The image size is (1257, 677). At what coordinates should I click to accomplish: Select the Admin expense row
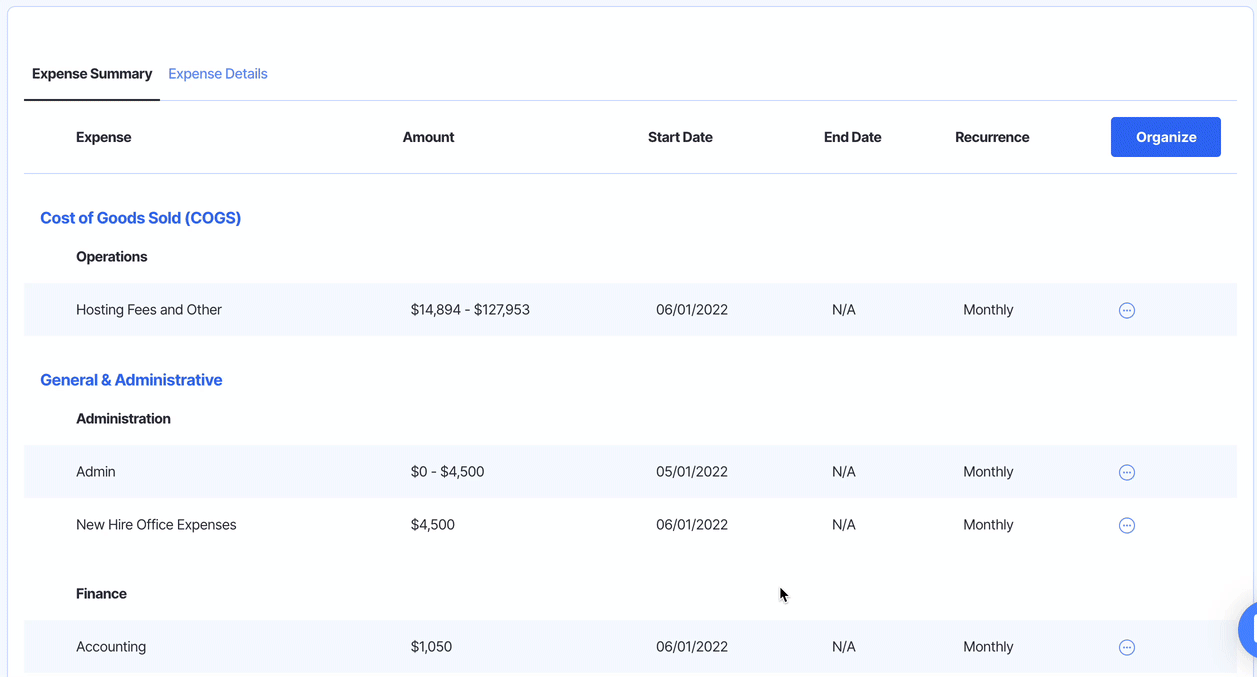click(x=96, y=472)
